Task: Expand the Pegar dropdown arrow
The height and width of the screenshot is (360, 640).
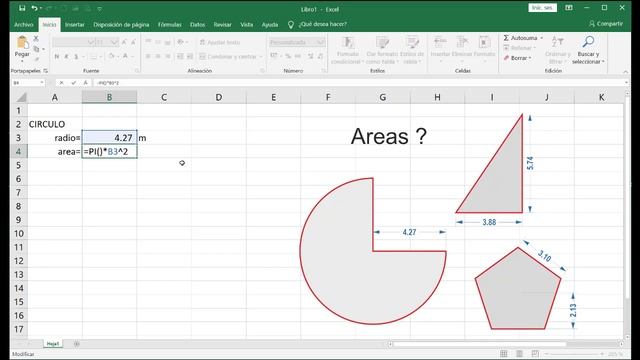Action: (x=22, y=61)
